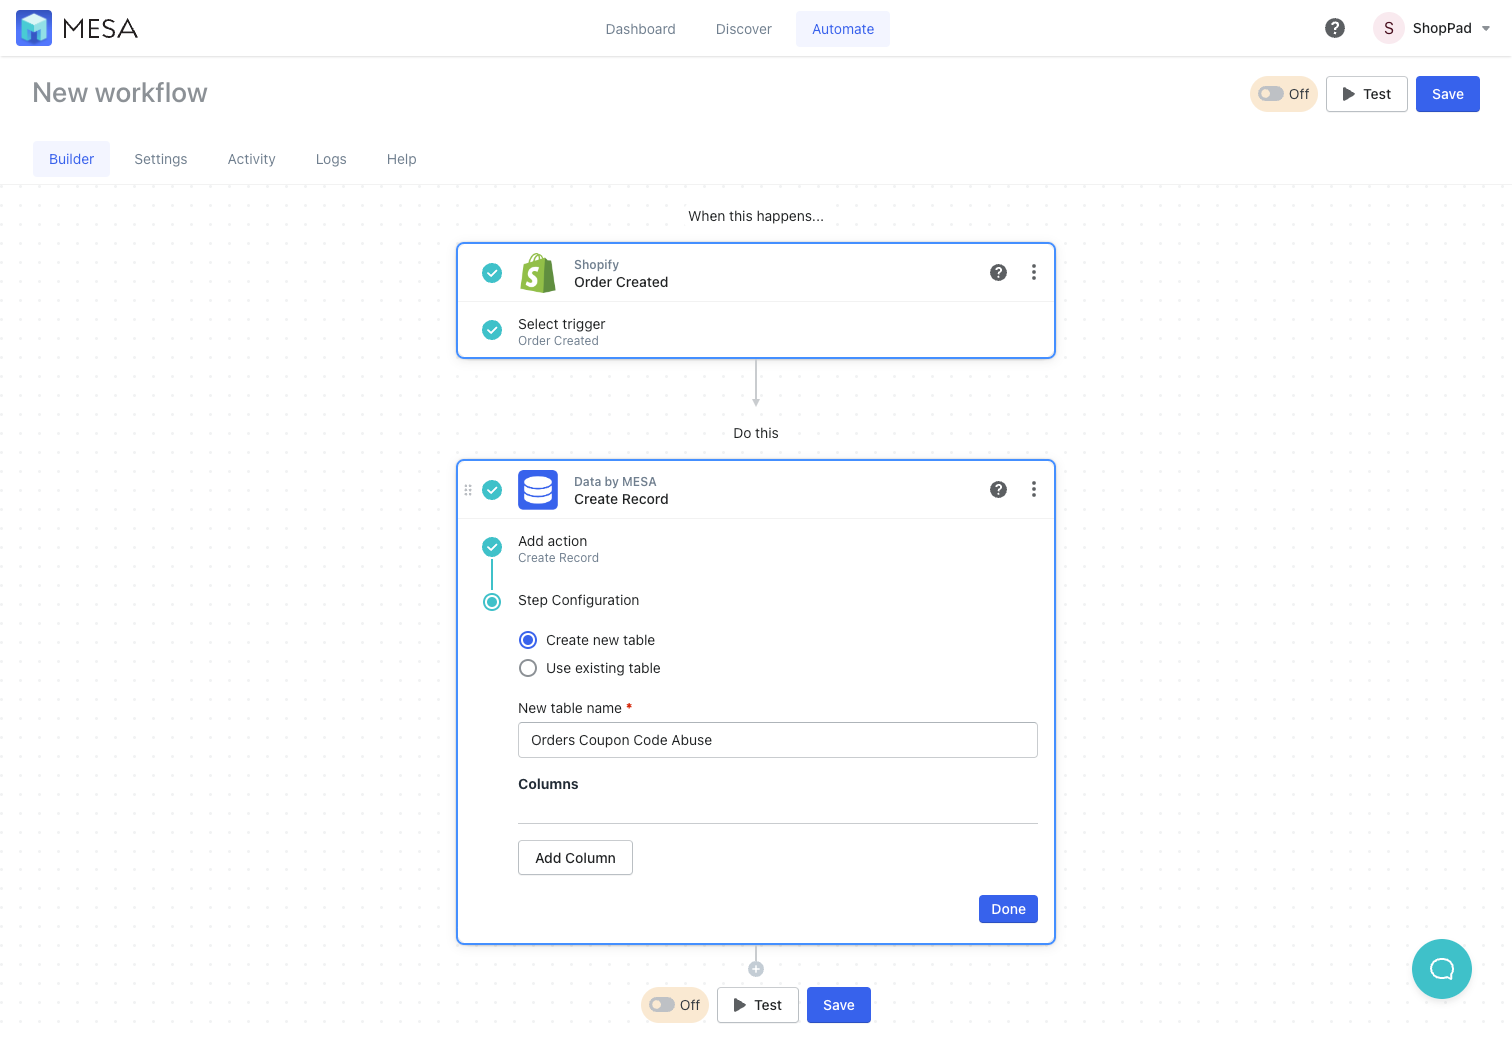Click the top Test button

[1367, 94]
